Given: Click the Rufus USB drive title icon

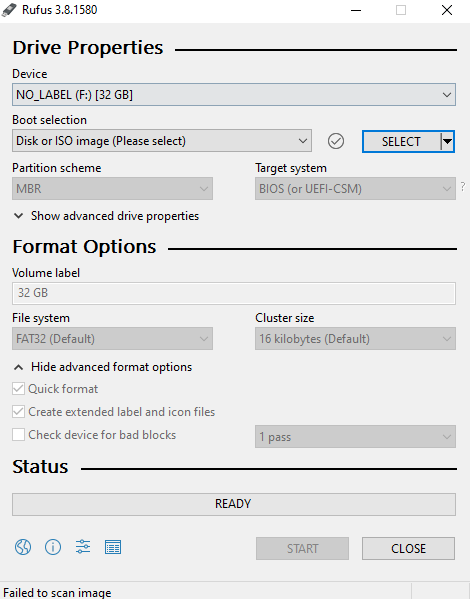Looking at the screenshot, I should 9,10.
